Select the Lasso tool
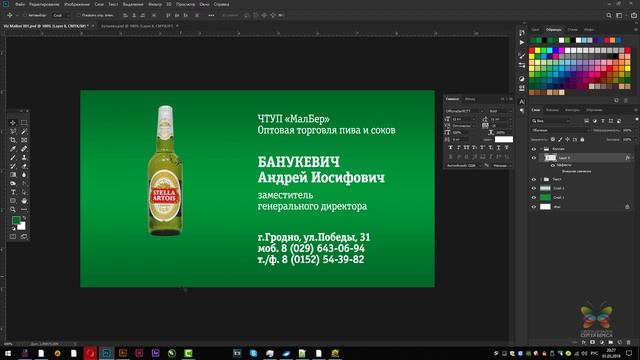Screen dimensions: 640x360 click(x=13, y=131)
